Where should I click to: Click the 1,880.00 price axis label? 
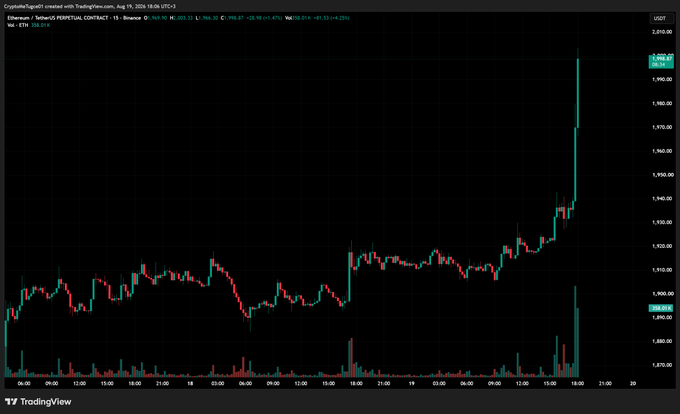(662, 341)
